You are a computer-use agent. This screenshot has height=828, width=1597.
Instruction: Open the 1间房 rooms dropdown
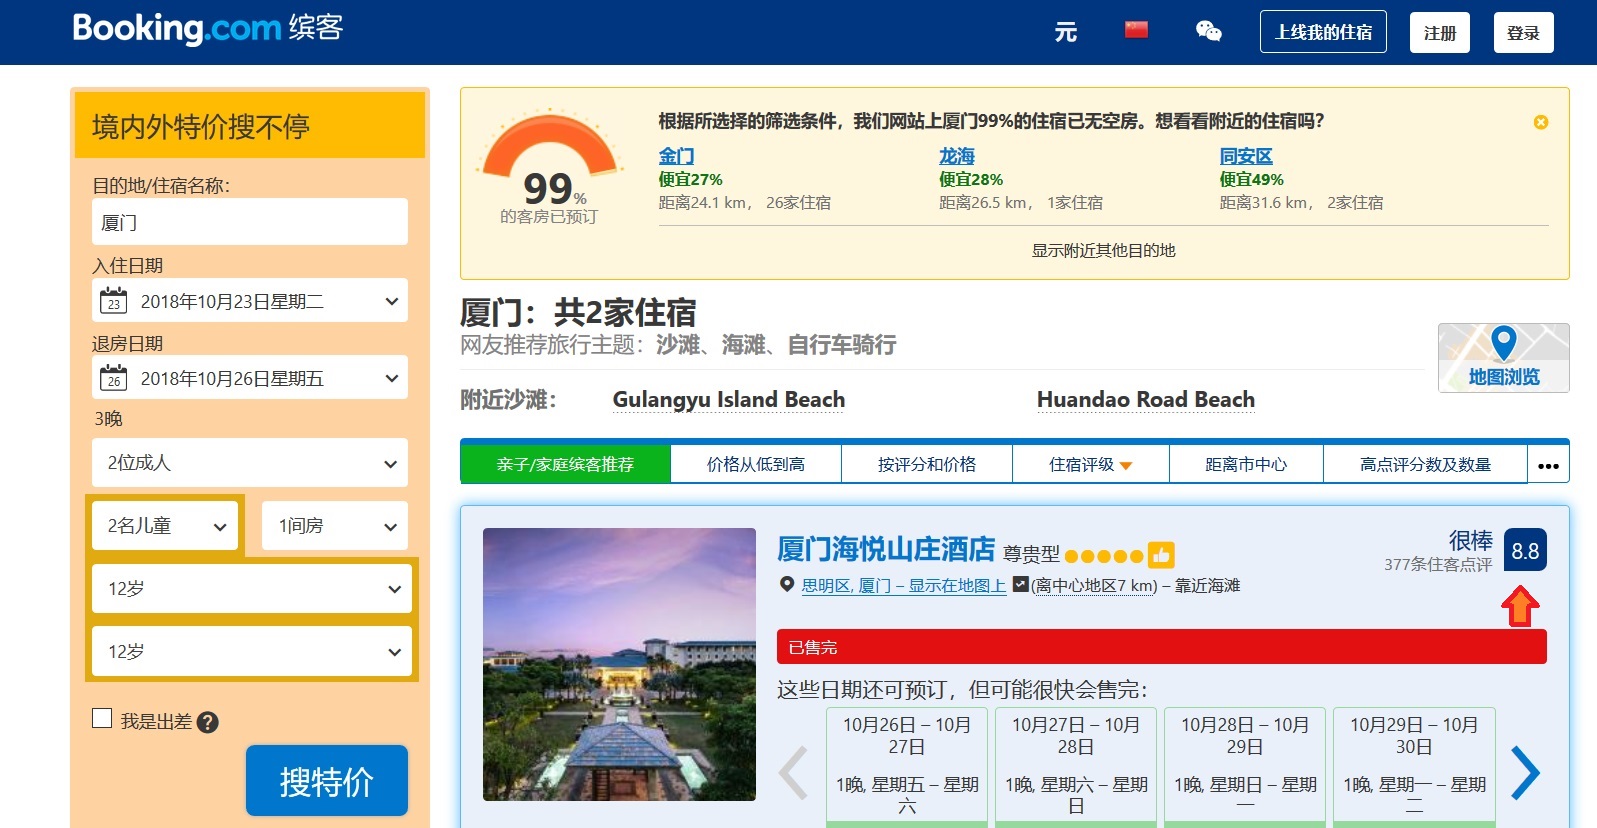point(335,525)
